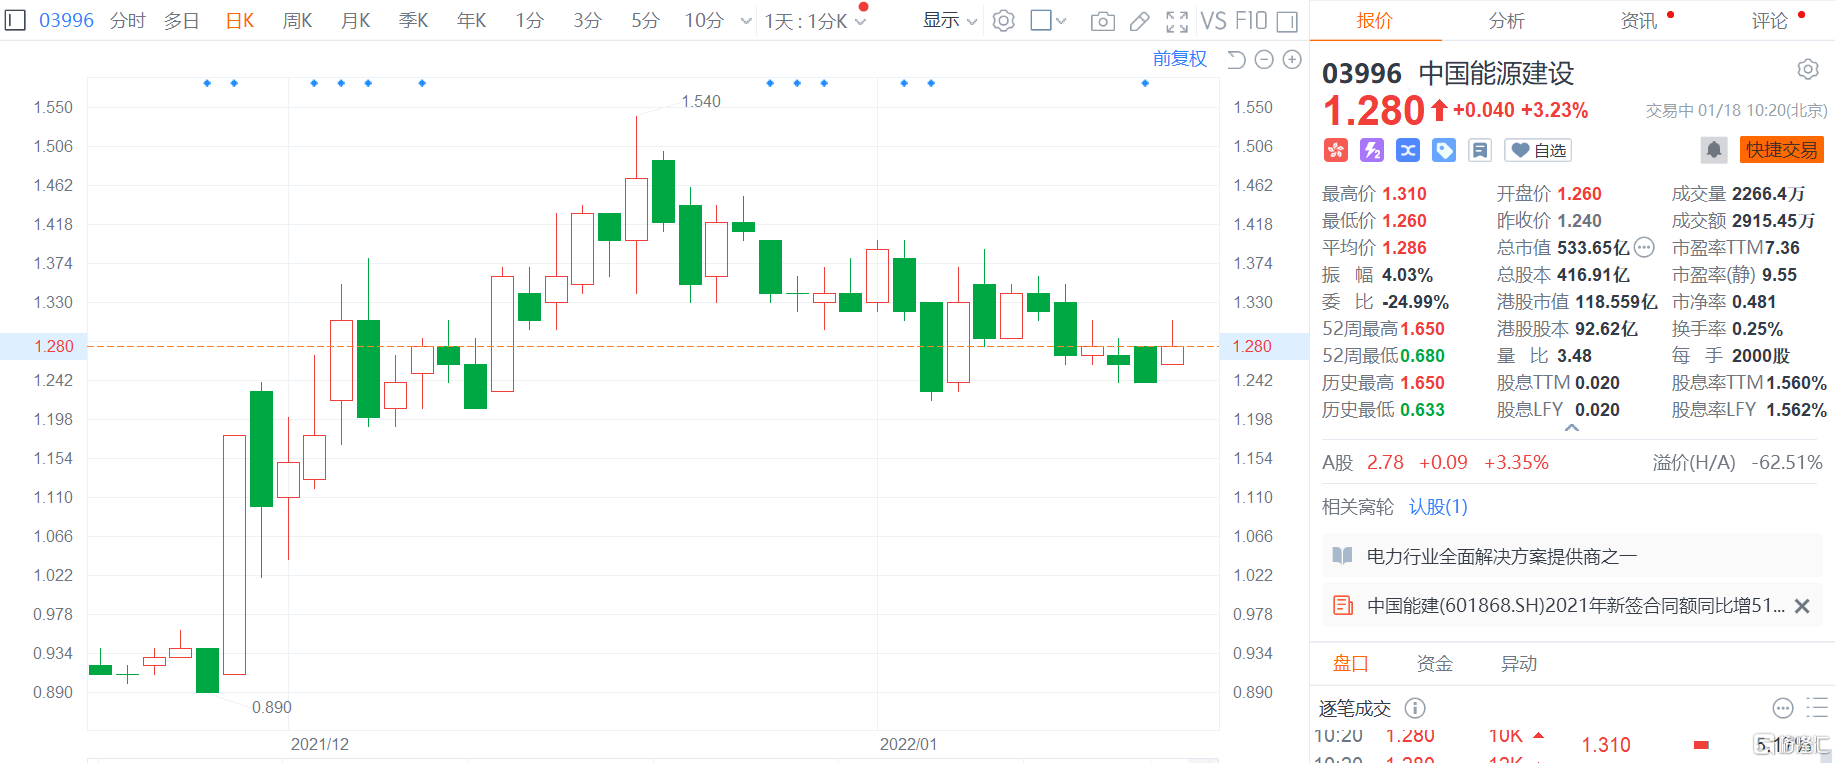Switch to the 周K weekly chart
This screenshot has width=1836, height=763.
coord(297,21)
